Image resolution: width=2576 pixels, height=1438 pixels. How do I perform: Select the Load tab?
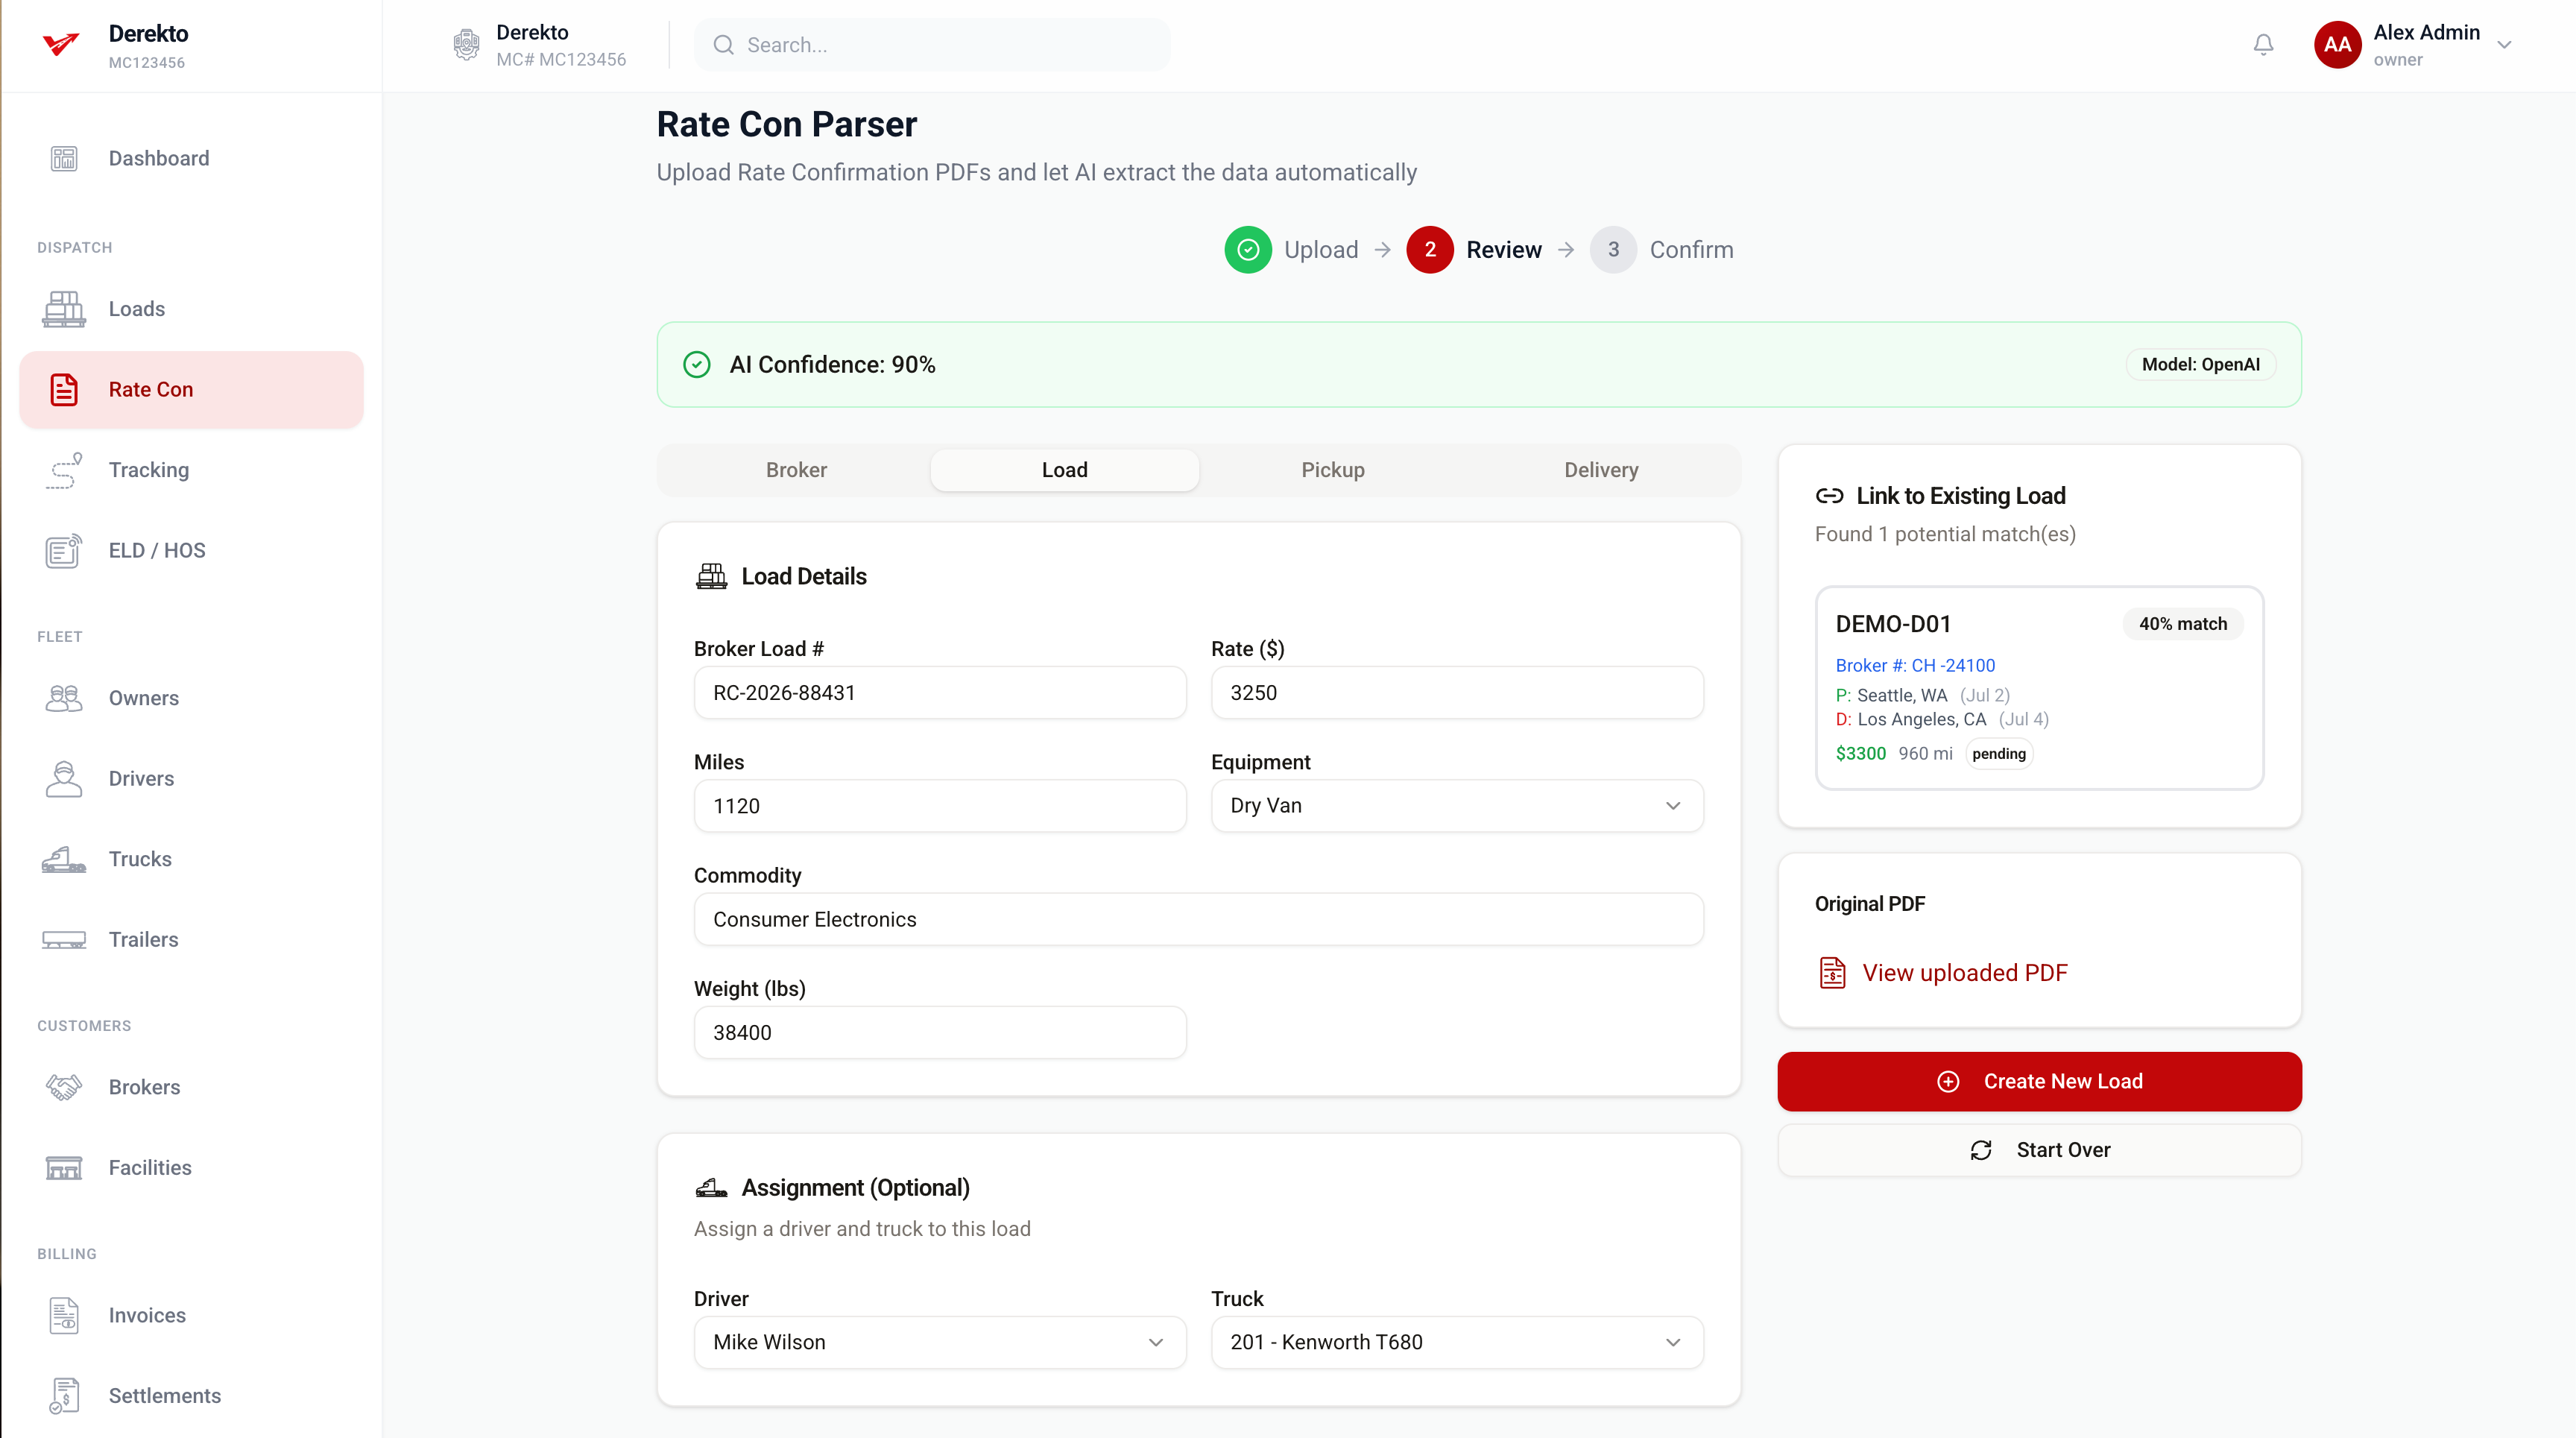pos(1064,470)
